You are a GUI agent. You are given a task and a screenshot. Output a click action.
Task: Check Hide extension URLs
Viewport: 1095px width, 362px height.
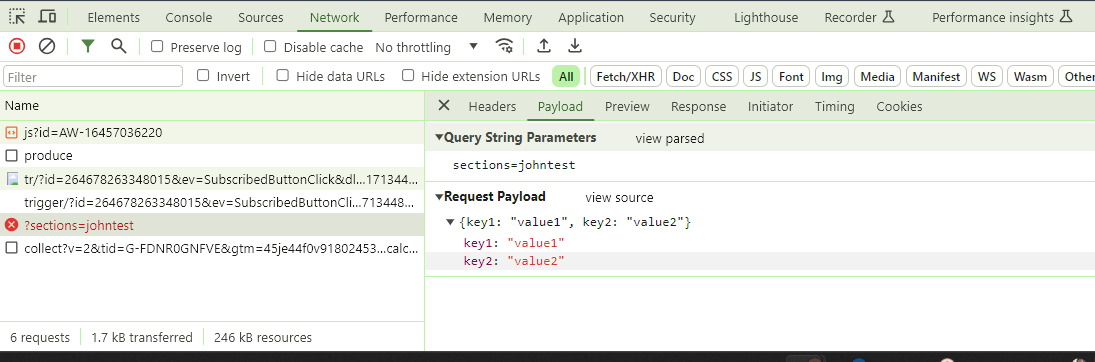pyautogui.click(x=409, y=75)
